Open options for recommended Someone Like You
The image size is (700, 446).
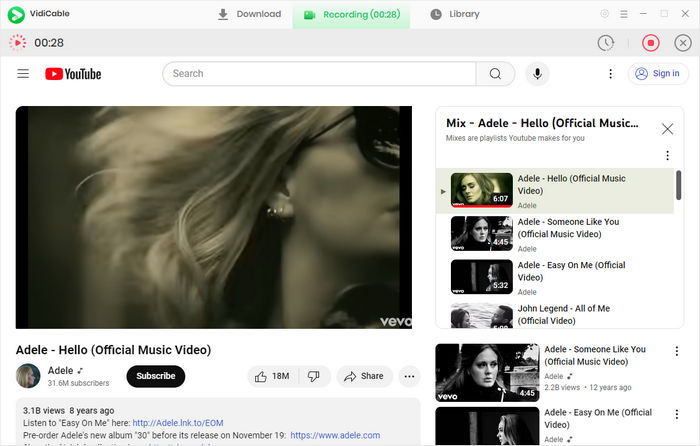click(677, 351)
